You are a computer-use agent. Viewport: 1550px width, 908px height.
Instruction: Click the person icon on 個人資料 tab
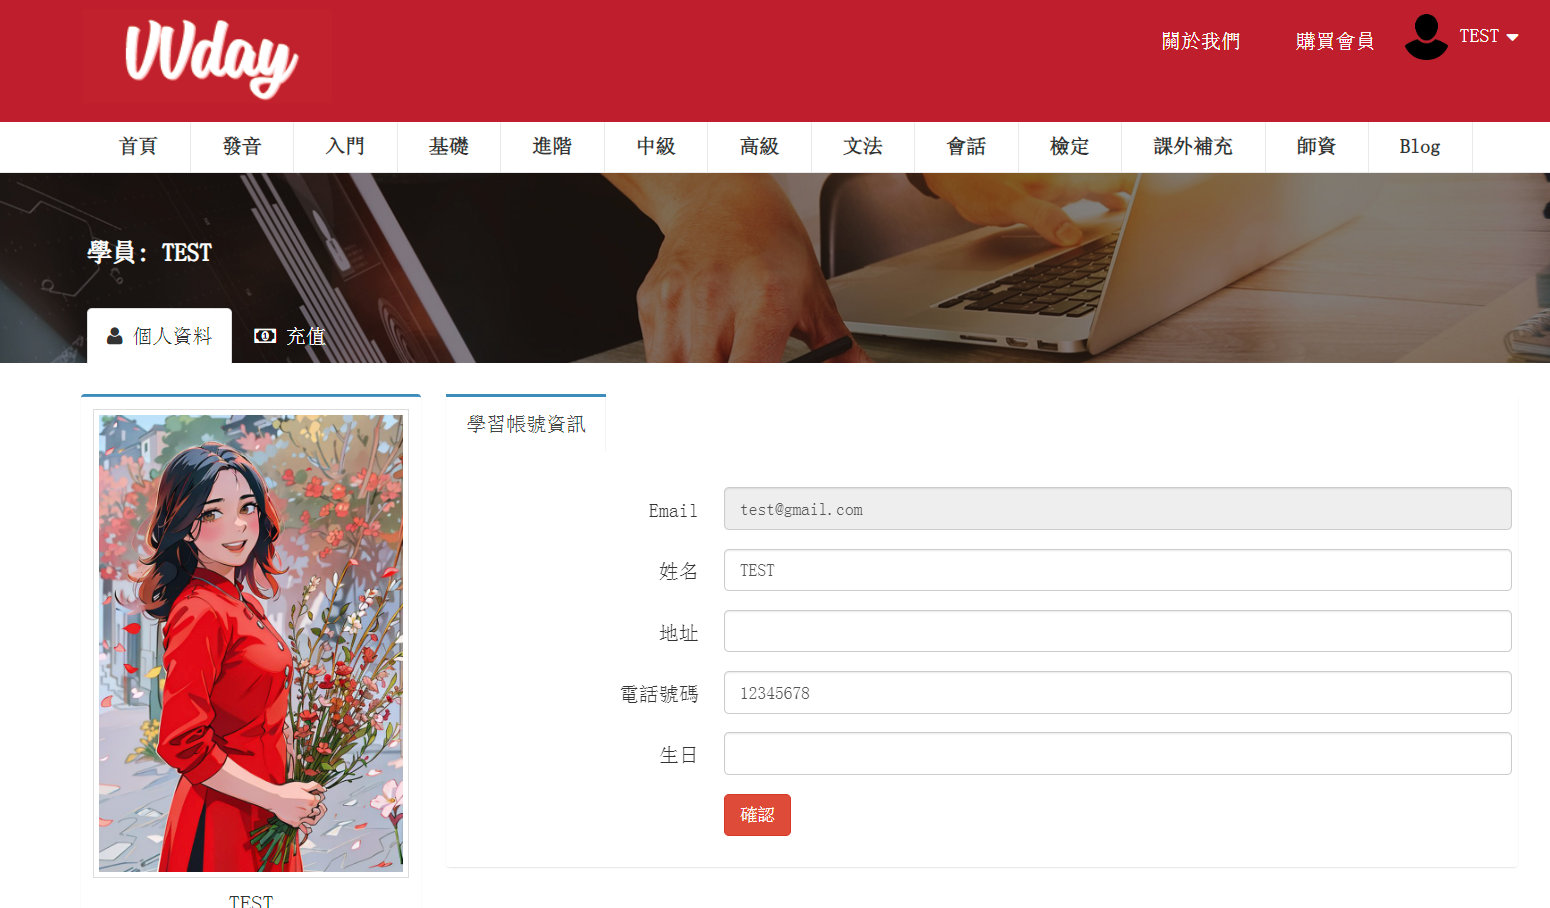[115, 336]
